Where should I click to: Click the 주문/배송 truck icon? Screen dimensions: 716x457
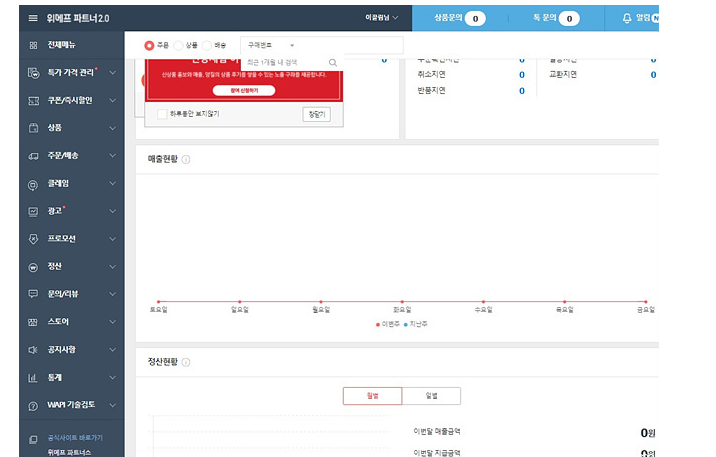pos(33,156)
